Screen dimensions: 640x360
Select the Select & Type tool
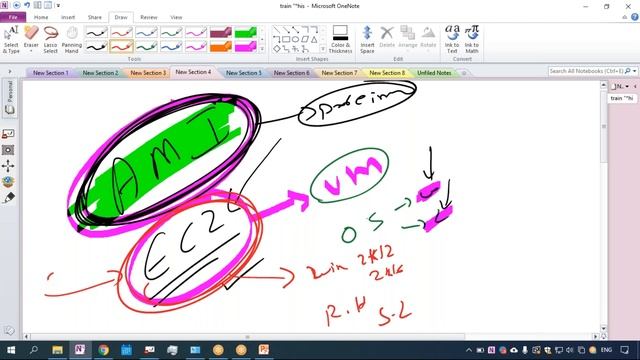pos(11,40)
